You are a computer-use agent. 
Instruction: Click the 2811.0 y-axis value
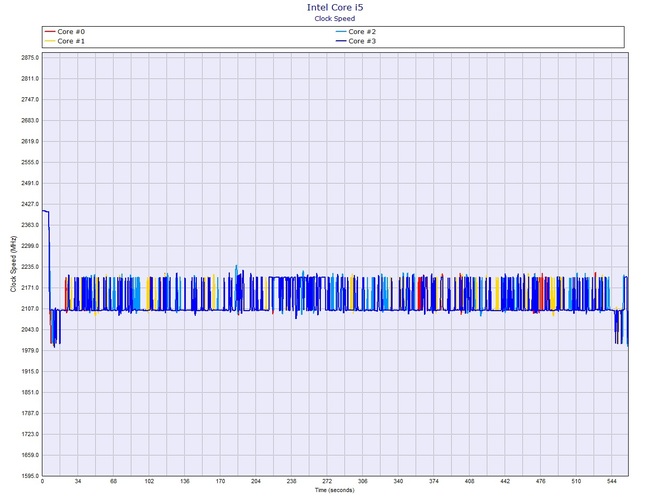tap(30, 79)
